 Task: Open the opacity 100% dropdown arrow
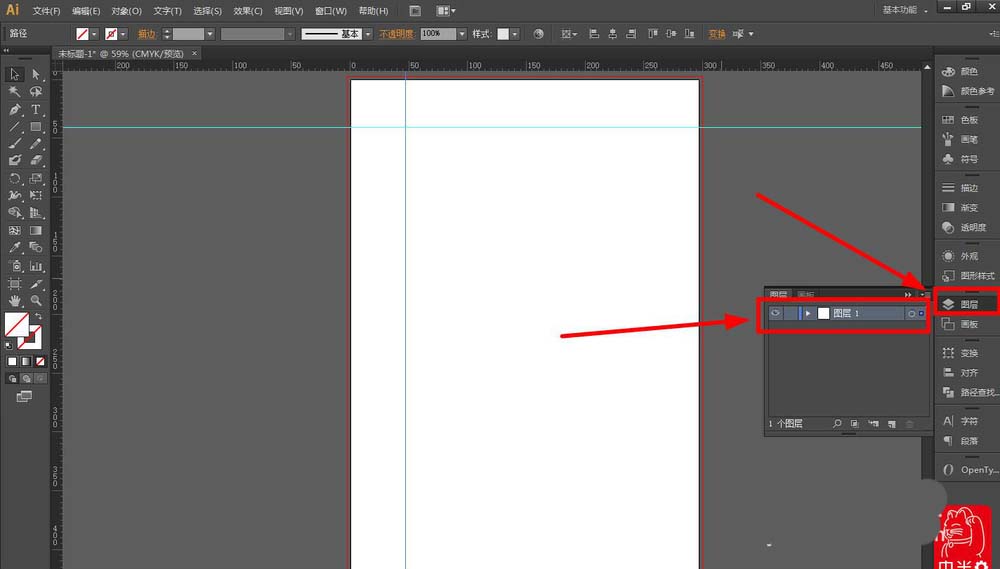tap(462, 34)
